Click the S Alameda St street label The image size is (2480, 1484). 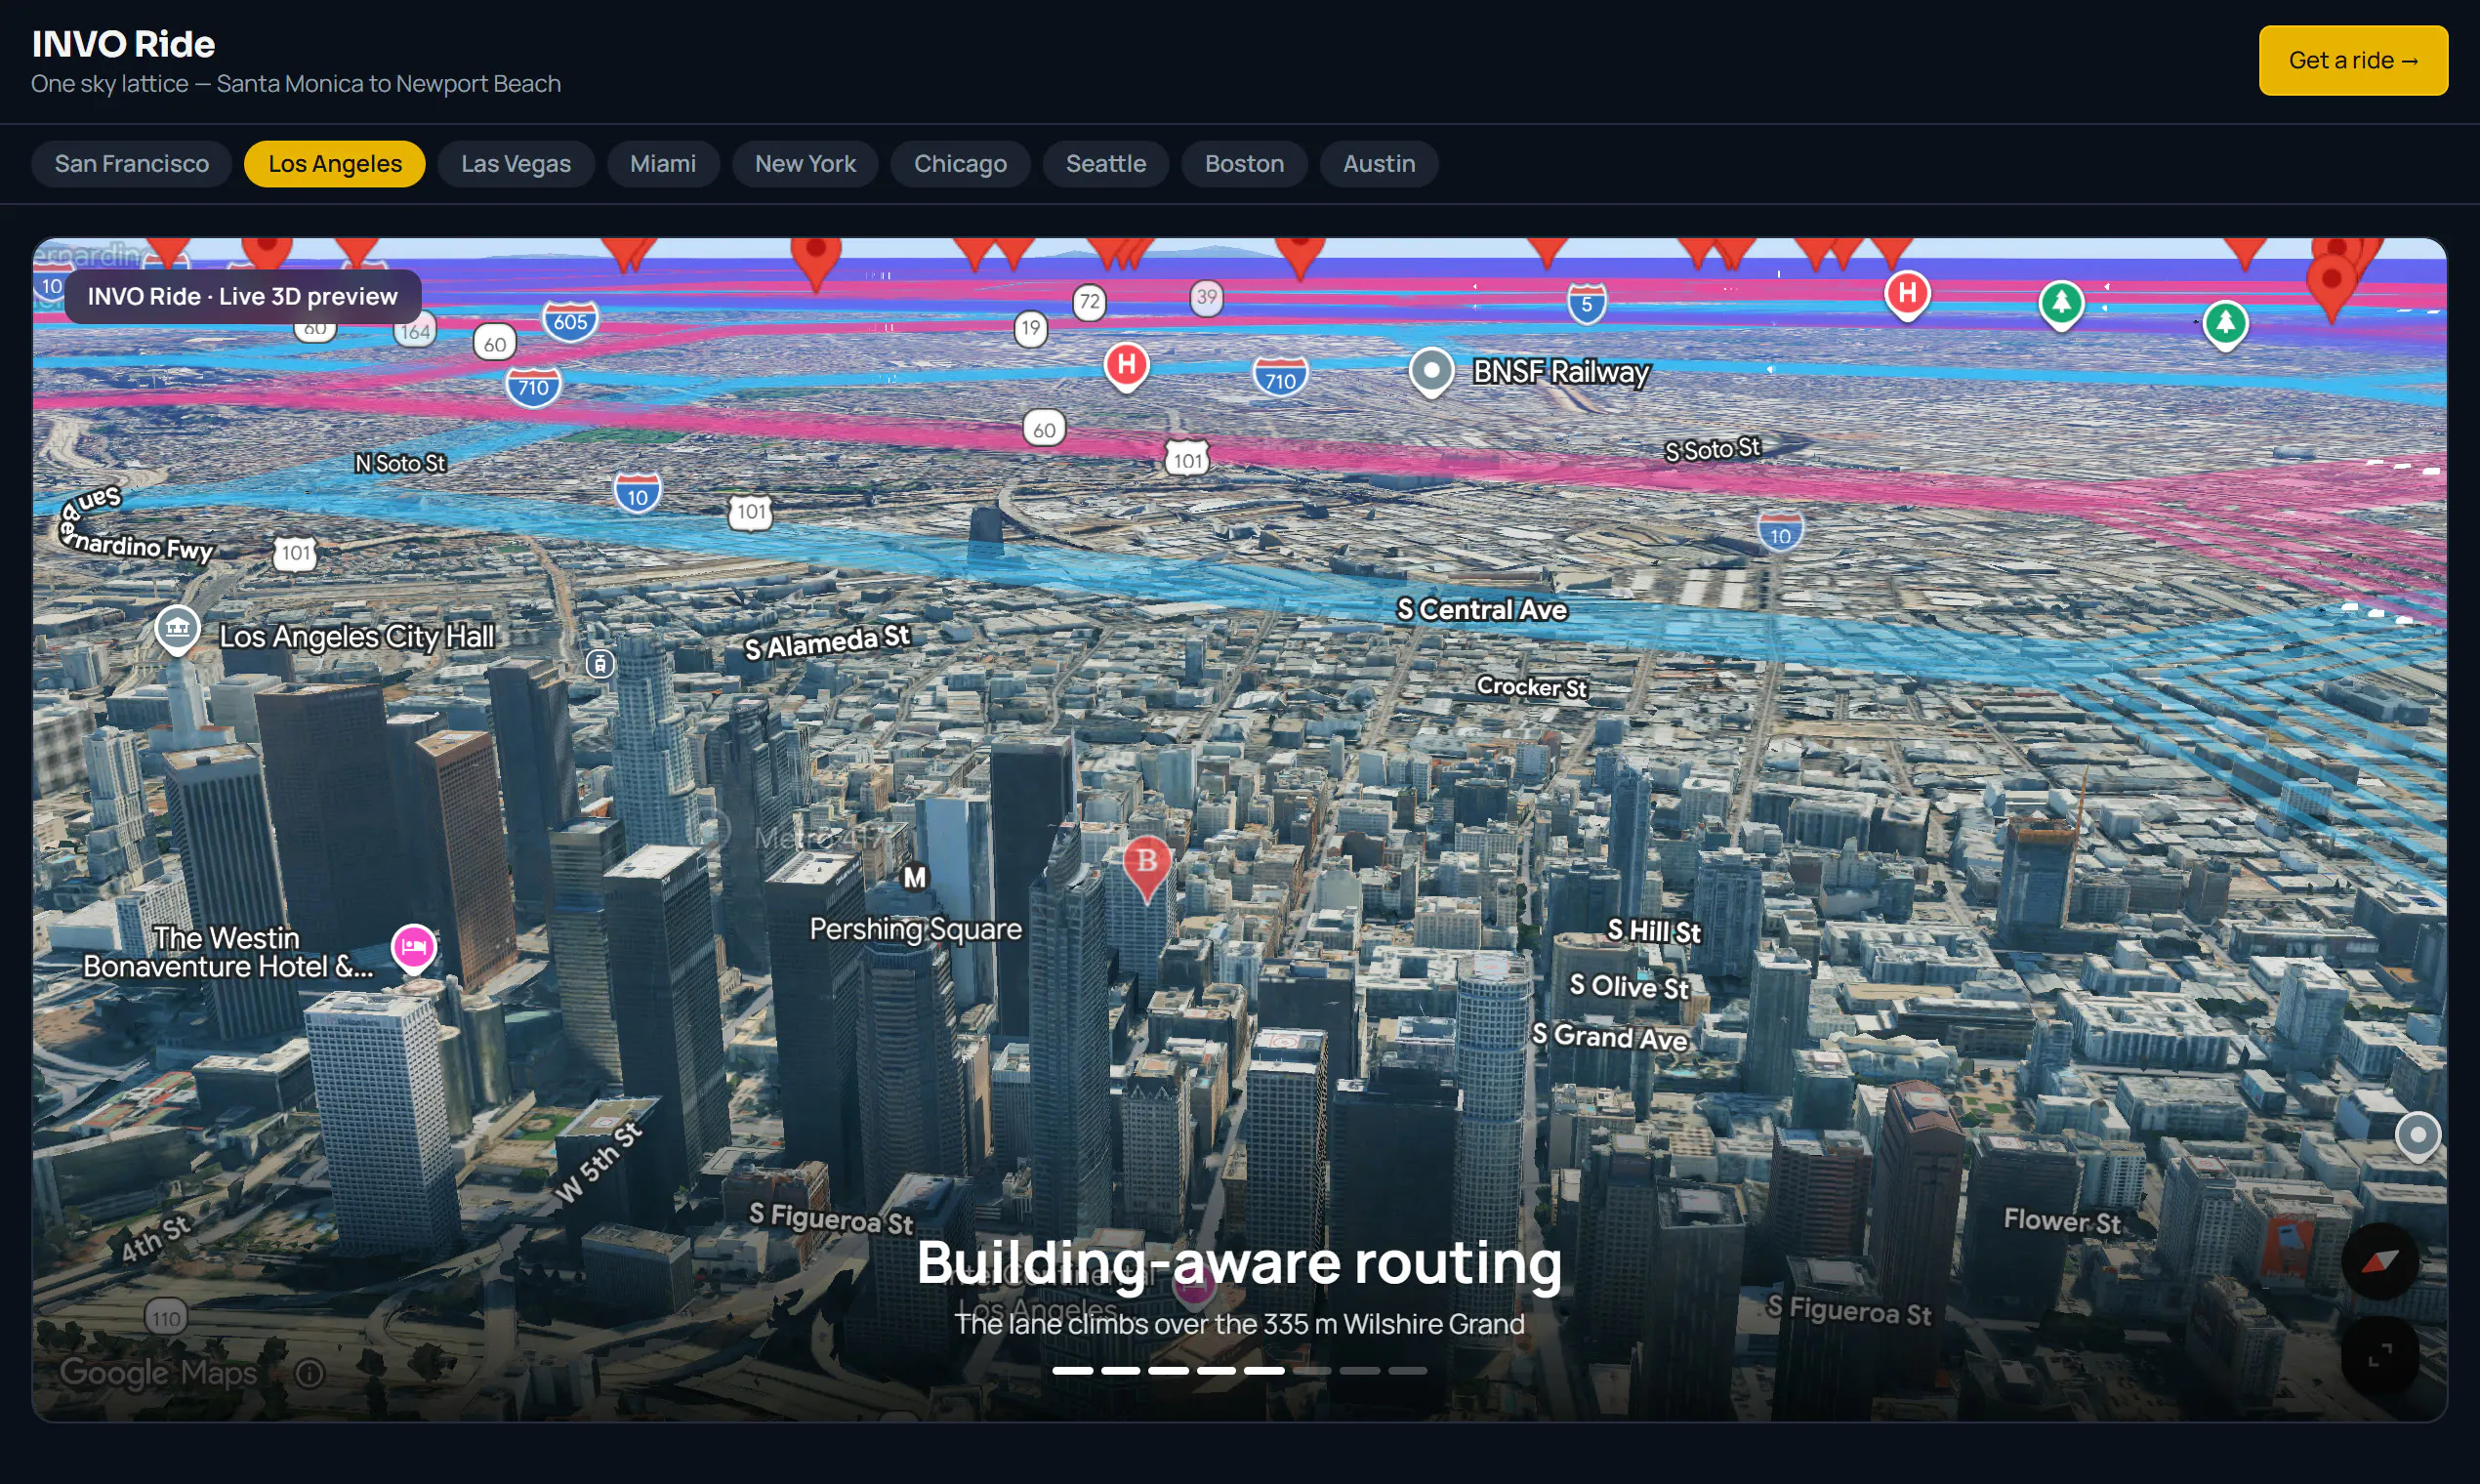(826, 641)
